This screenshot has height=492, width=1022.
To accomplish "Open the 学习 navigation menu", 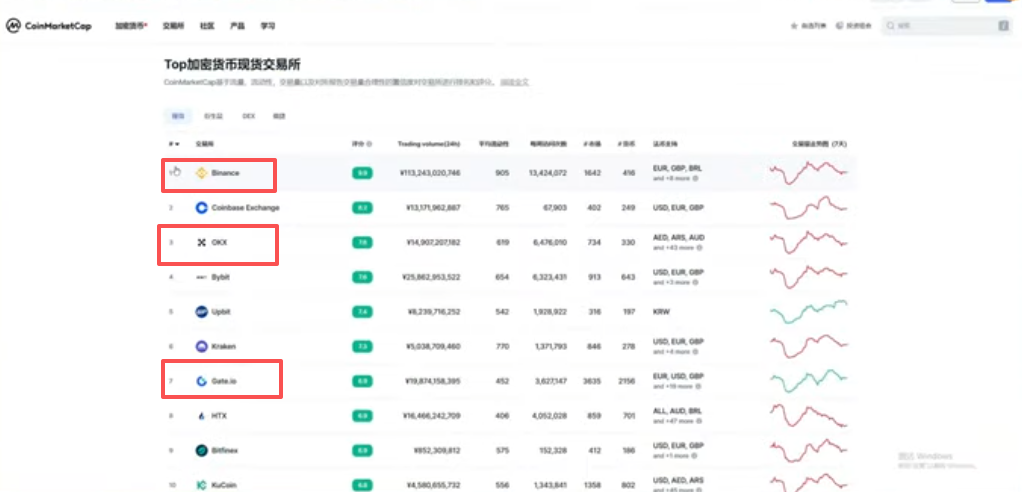I will (268, 26).
